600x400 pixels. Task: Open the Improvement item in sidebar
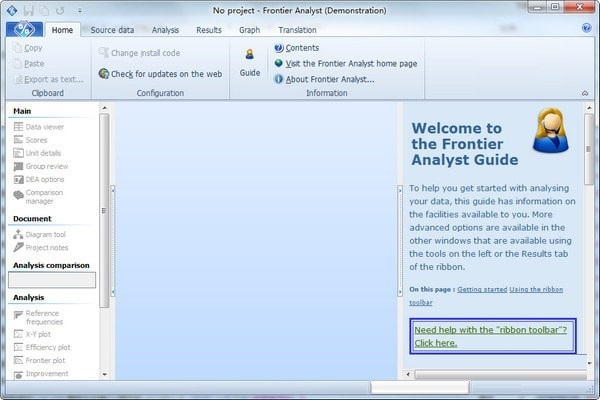coord(41,374)
